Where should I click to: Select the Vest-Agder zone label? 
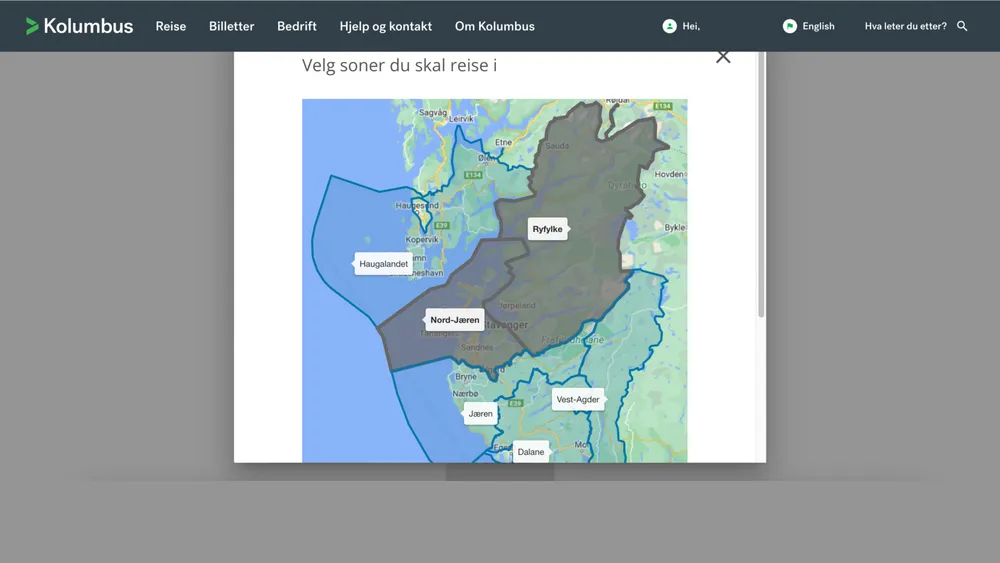577,399
